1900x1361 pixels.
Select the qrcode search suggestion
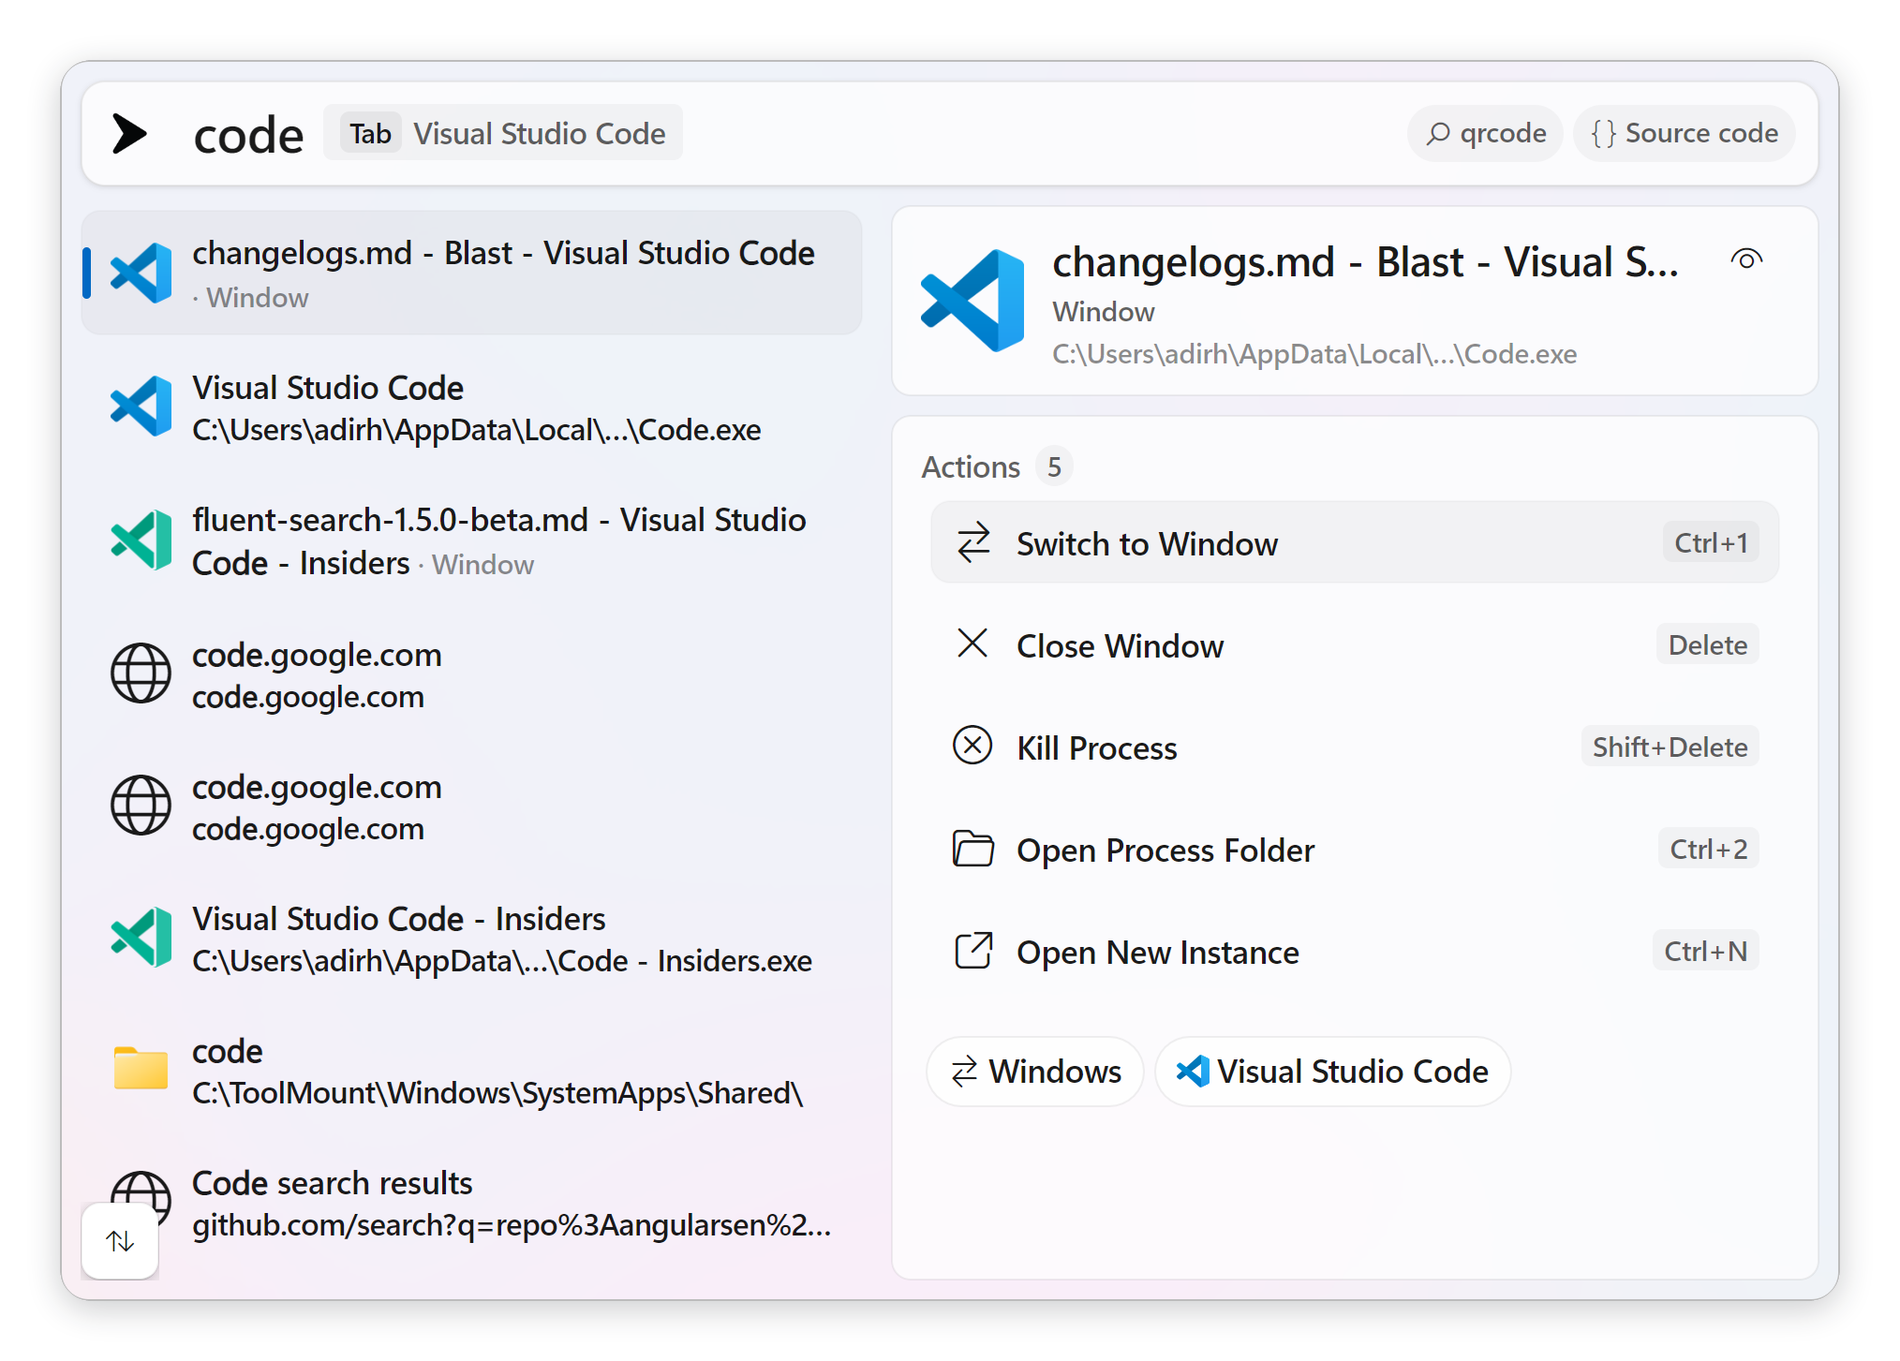click(x=1486, y=133)
